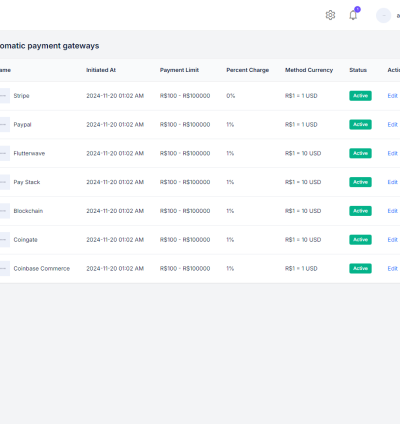
Task: Select the Paypal name text
Action: [x=22, y=124]
